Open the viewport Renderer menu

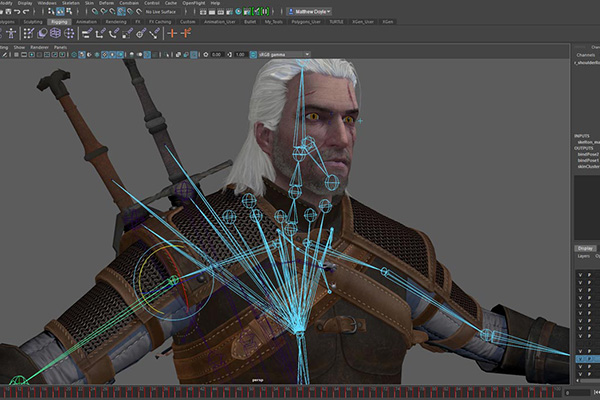(x=39, y=47)
